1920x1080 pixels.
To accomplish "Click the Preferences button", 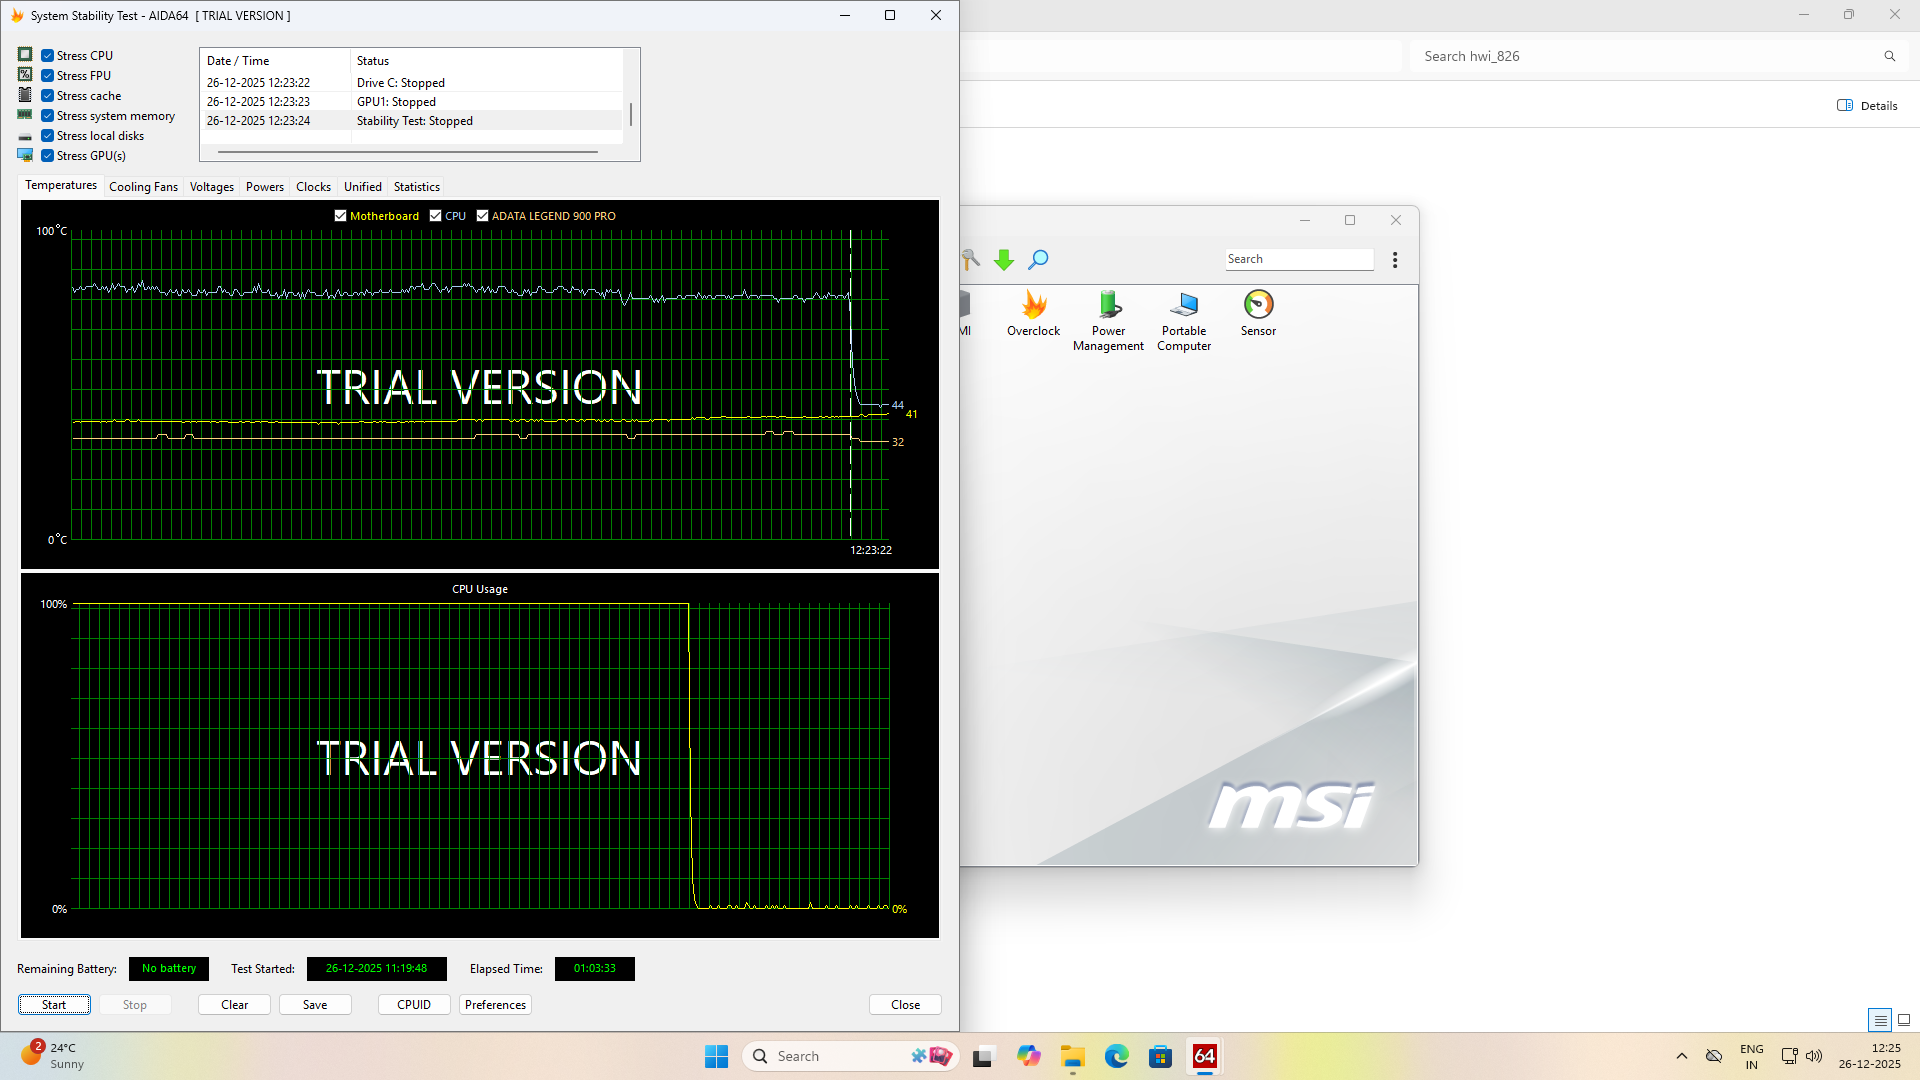I will pyautogui.click(x=495, y=1005).
